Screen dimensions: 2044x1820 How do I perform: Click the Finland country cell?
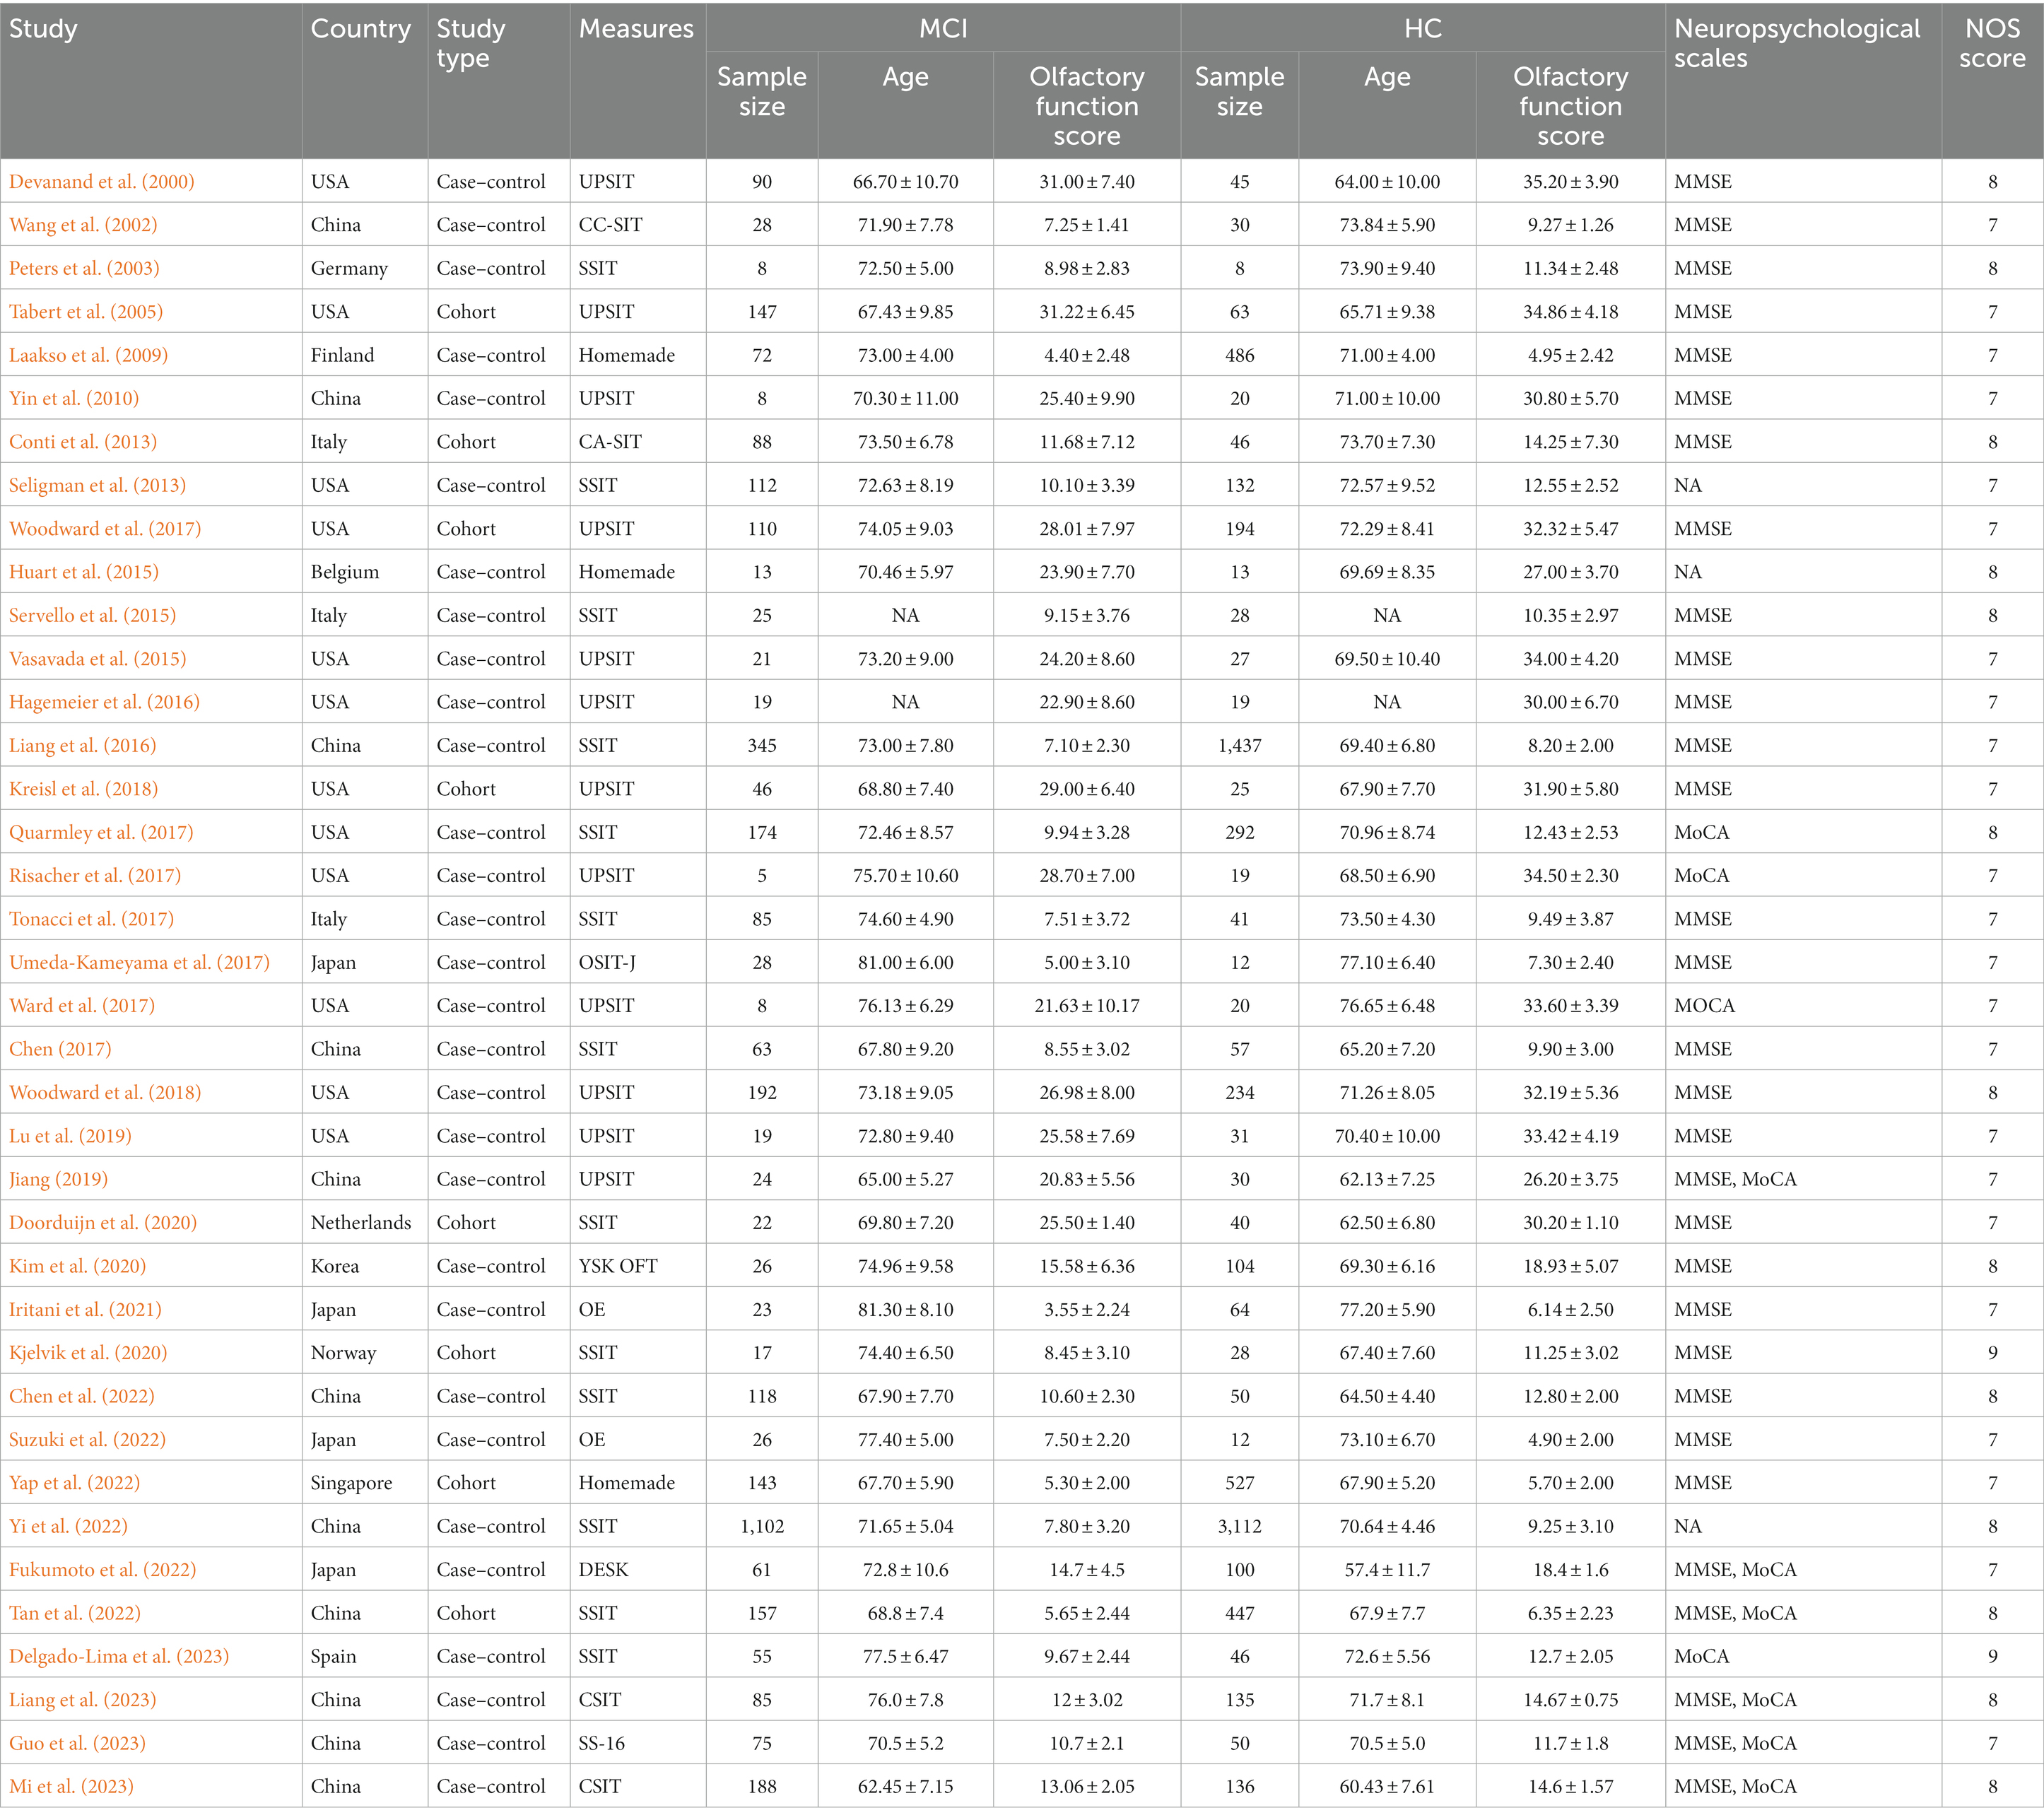click(343, 355)
